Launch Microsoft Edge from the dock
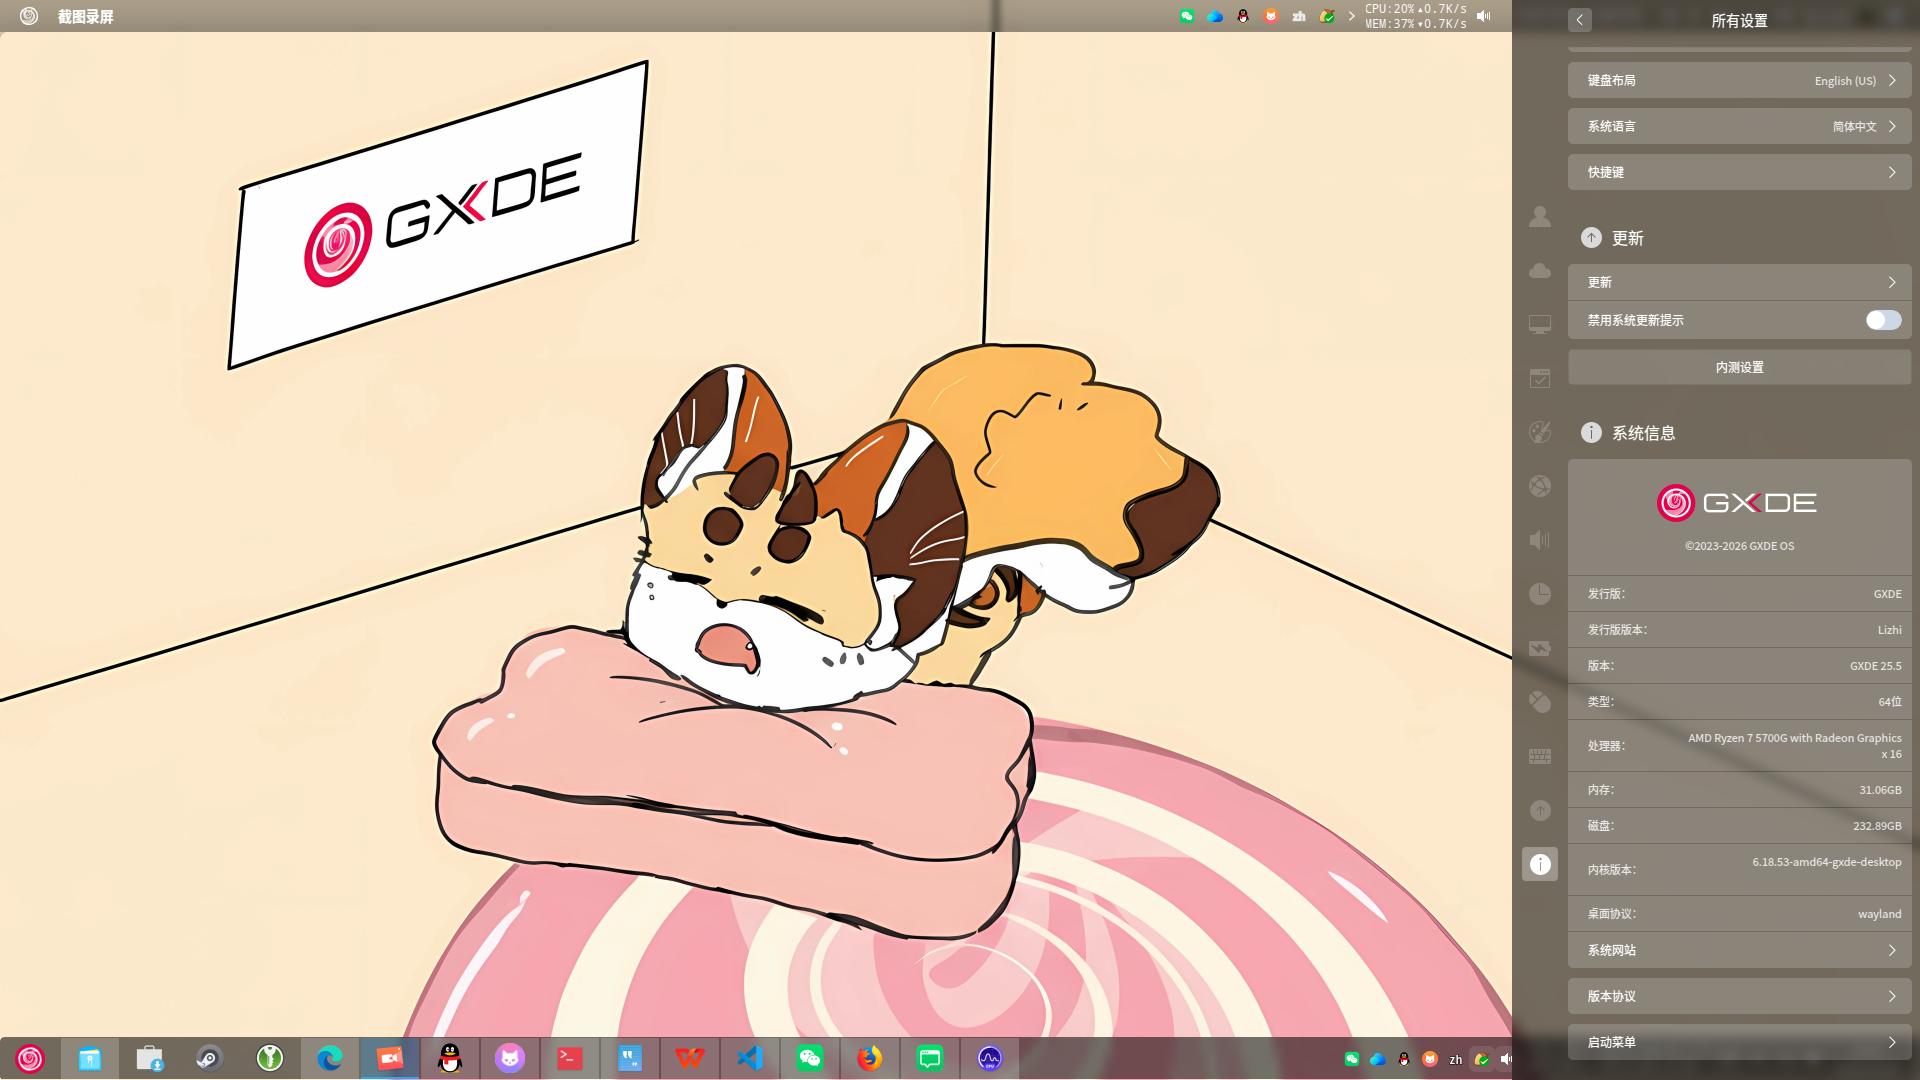 click(x=329, y=1058)
